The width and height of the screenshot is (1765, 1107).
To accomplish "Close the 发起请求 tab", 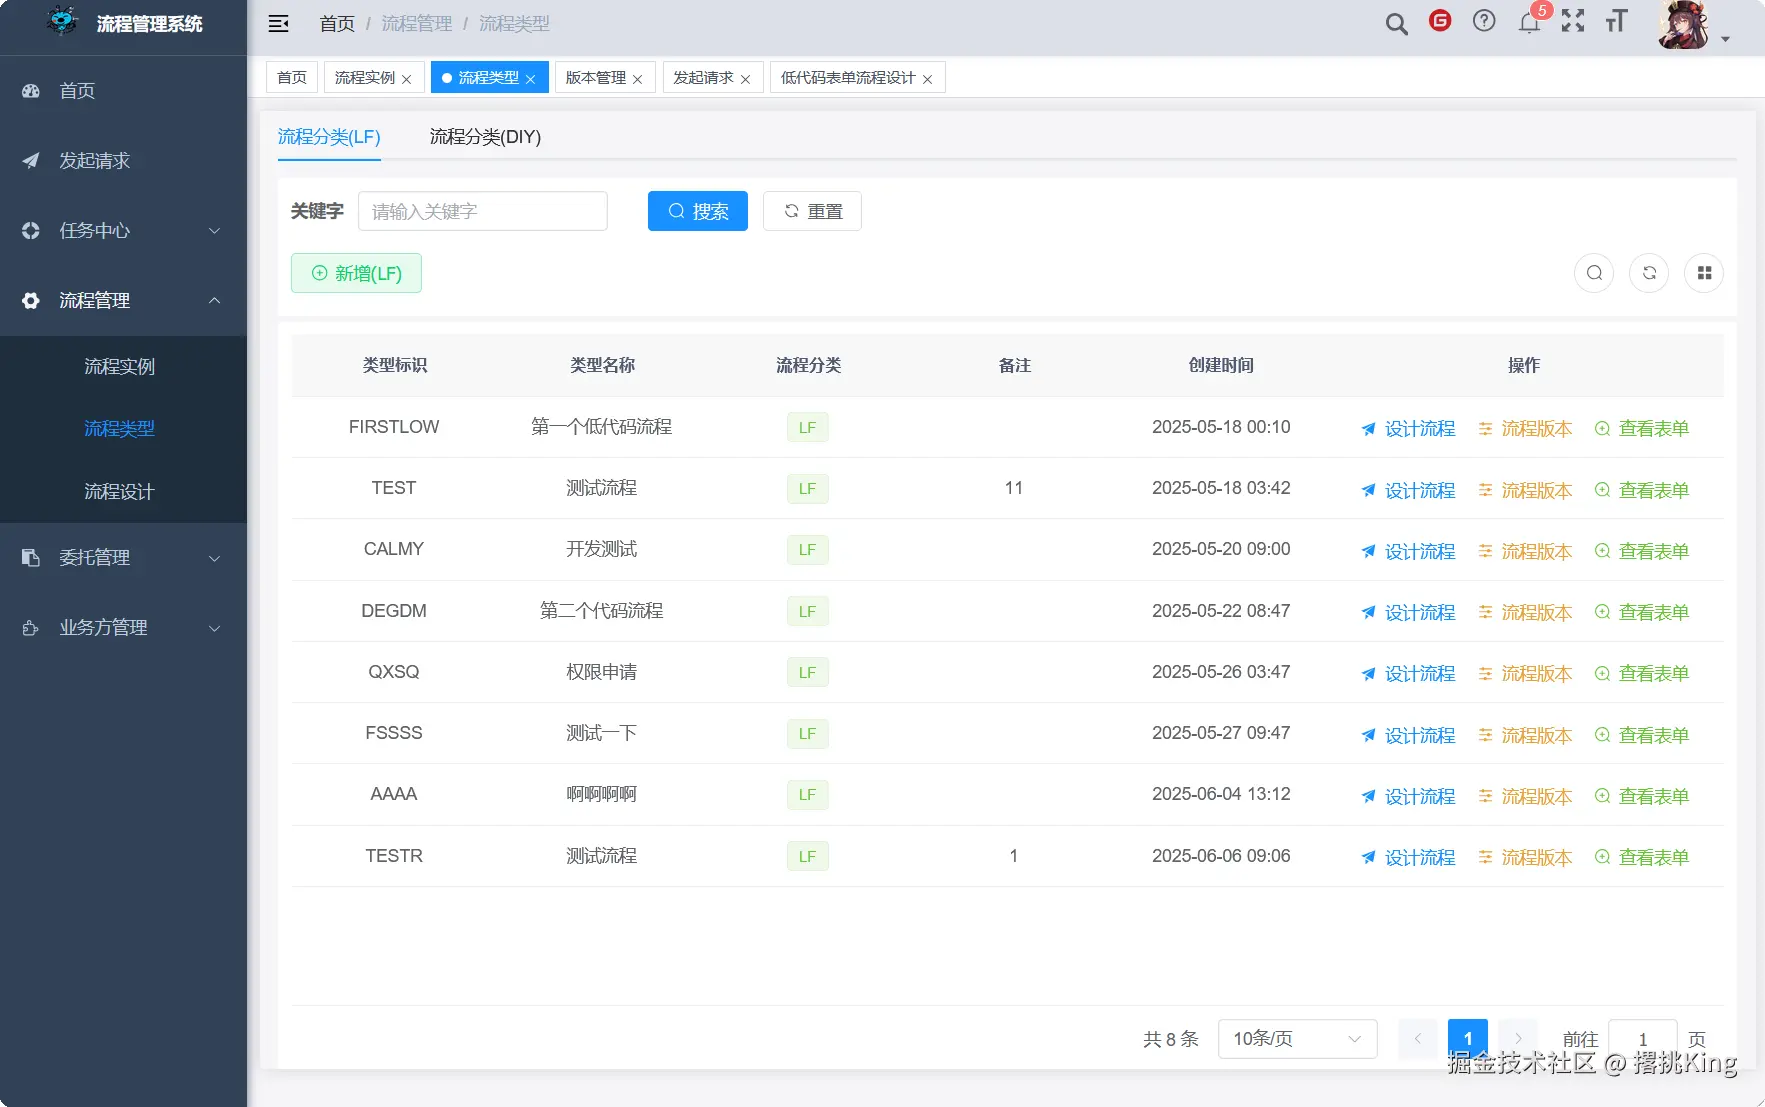I will tap(746, 79).
